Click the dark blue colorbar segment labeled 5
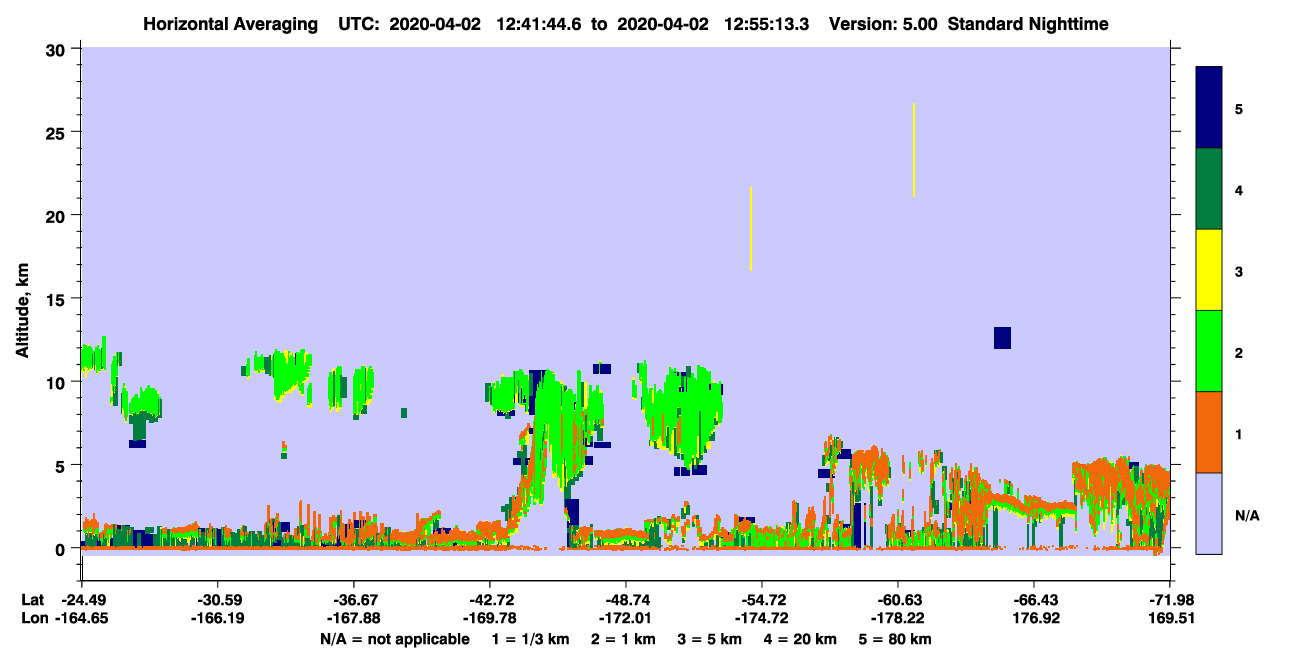The image size is (1300, 667). point(1209,108)
